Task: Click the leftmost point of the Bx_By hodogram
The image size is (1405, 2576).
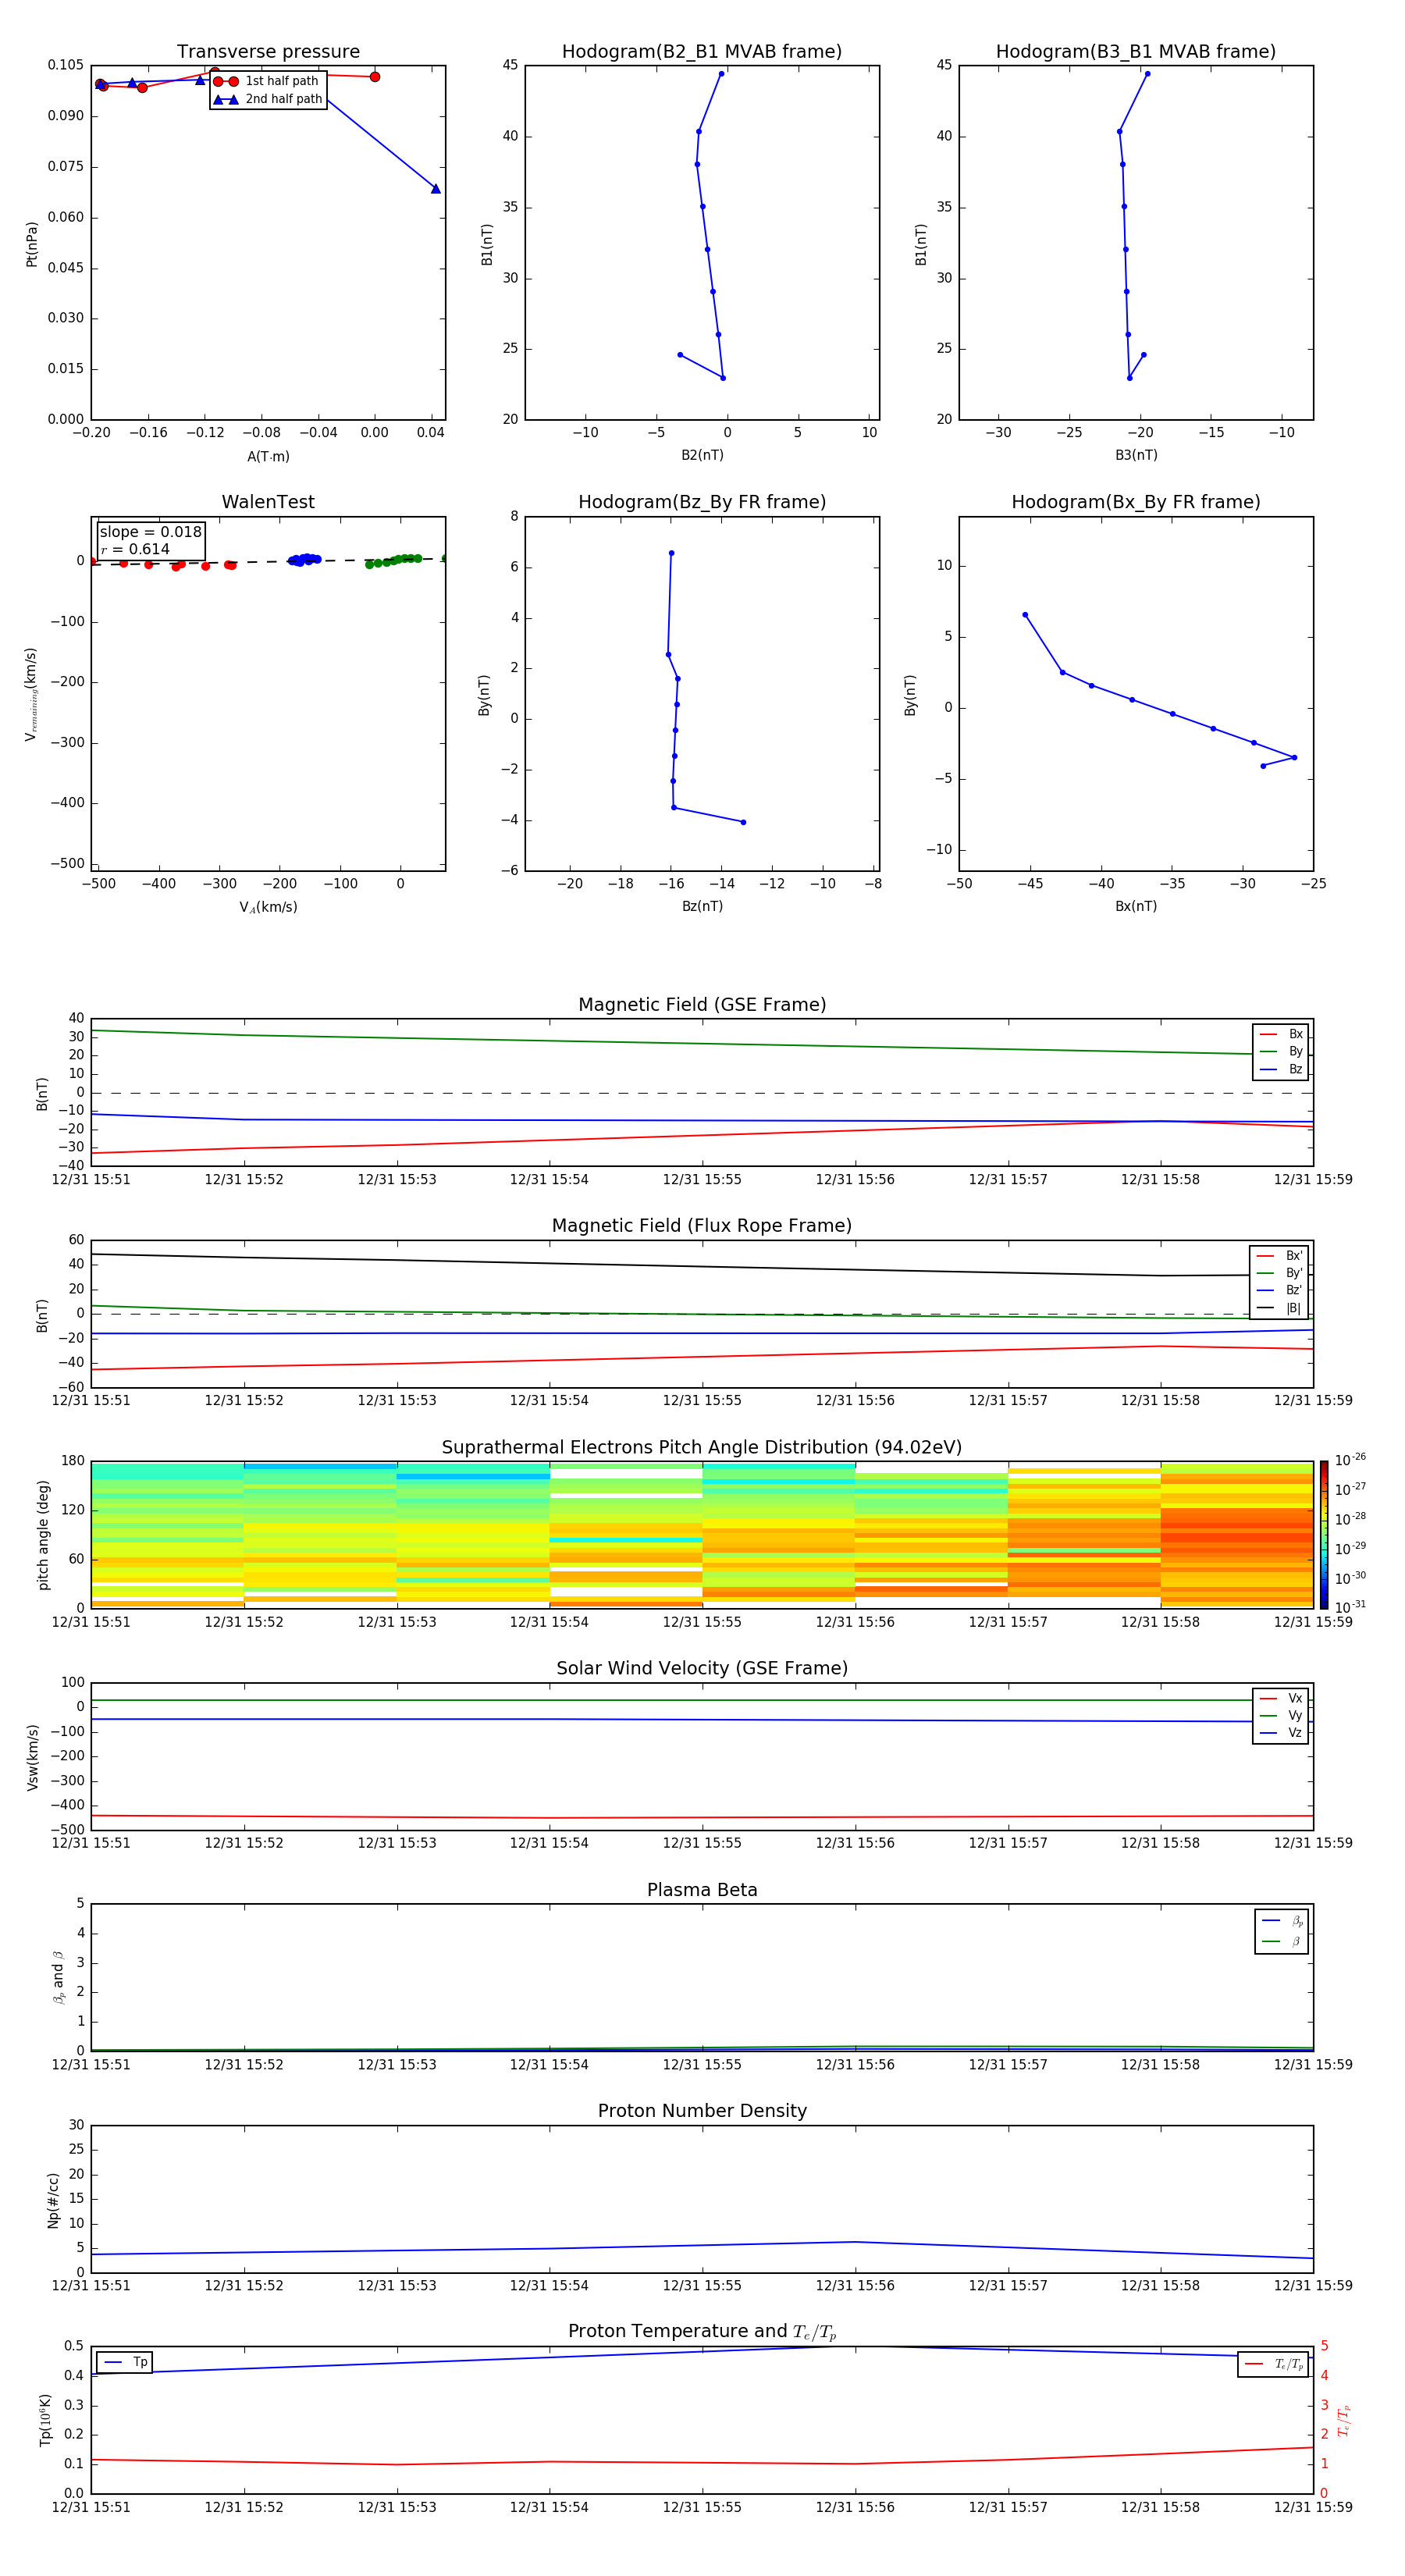Action: click(1025, 615)
